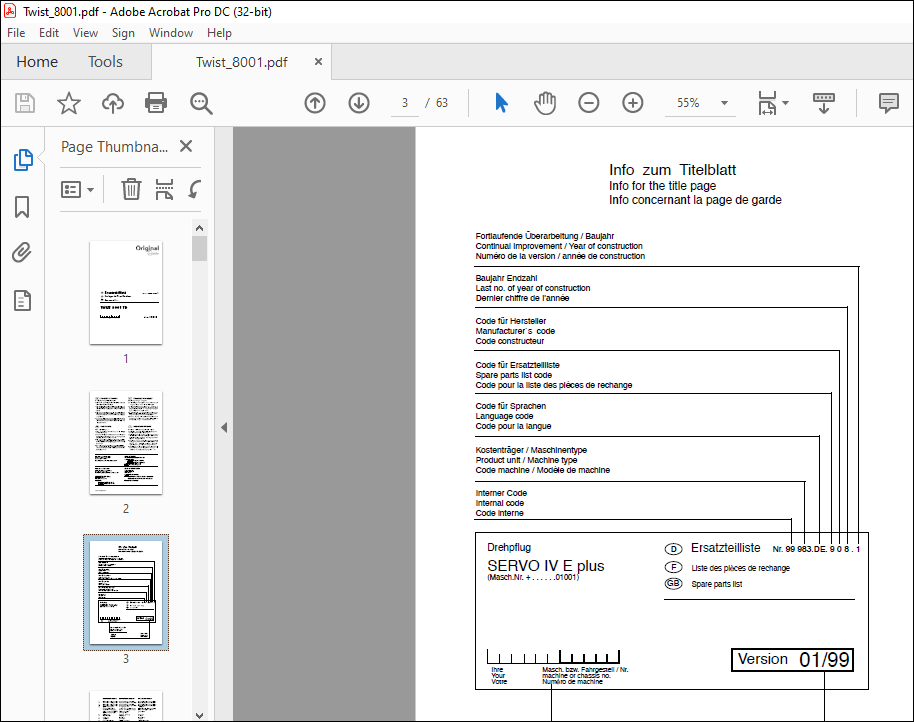
Task: Open the comment speech bubble tool
Action: click(x=888, y=103)
